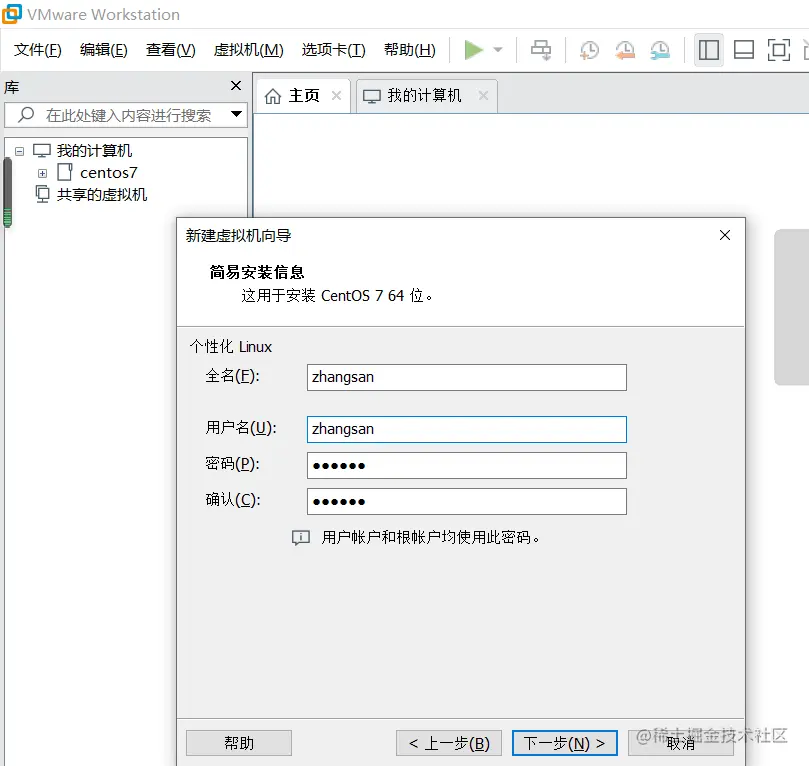Click the home icon on 主页 tab

click(272, 96)
